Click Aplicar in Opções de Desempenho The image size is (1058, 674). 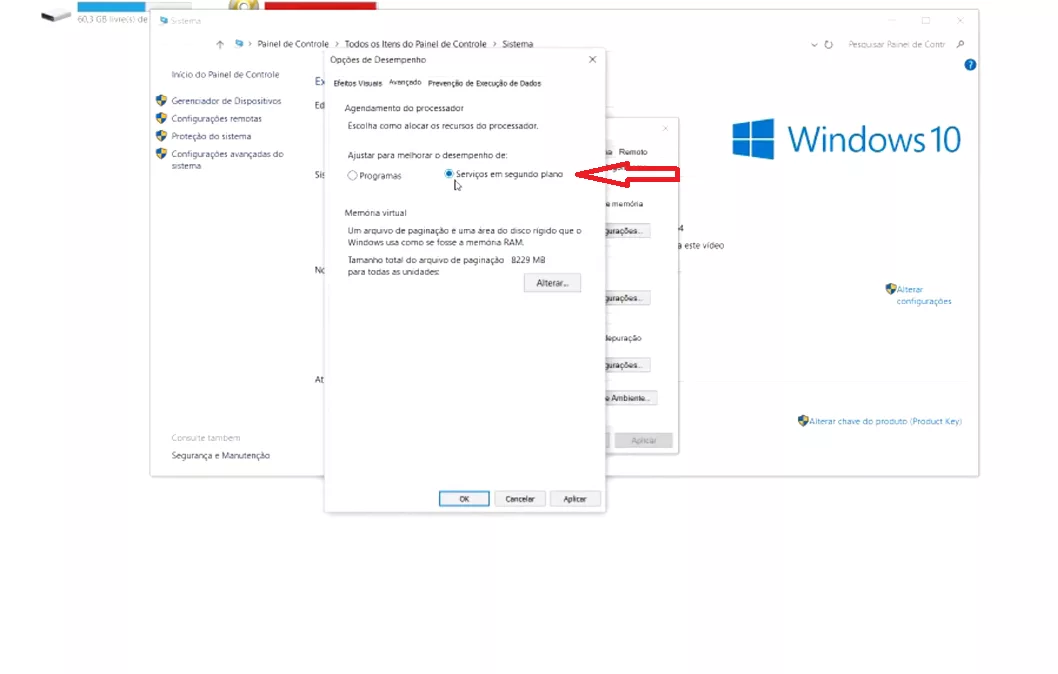[x=575, y=499]
